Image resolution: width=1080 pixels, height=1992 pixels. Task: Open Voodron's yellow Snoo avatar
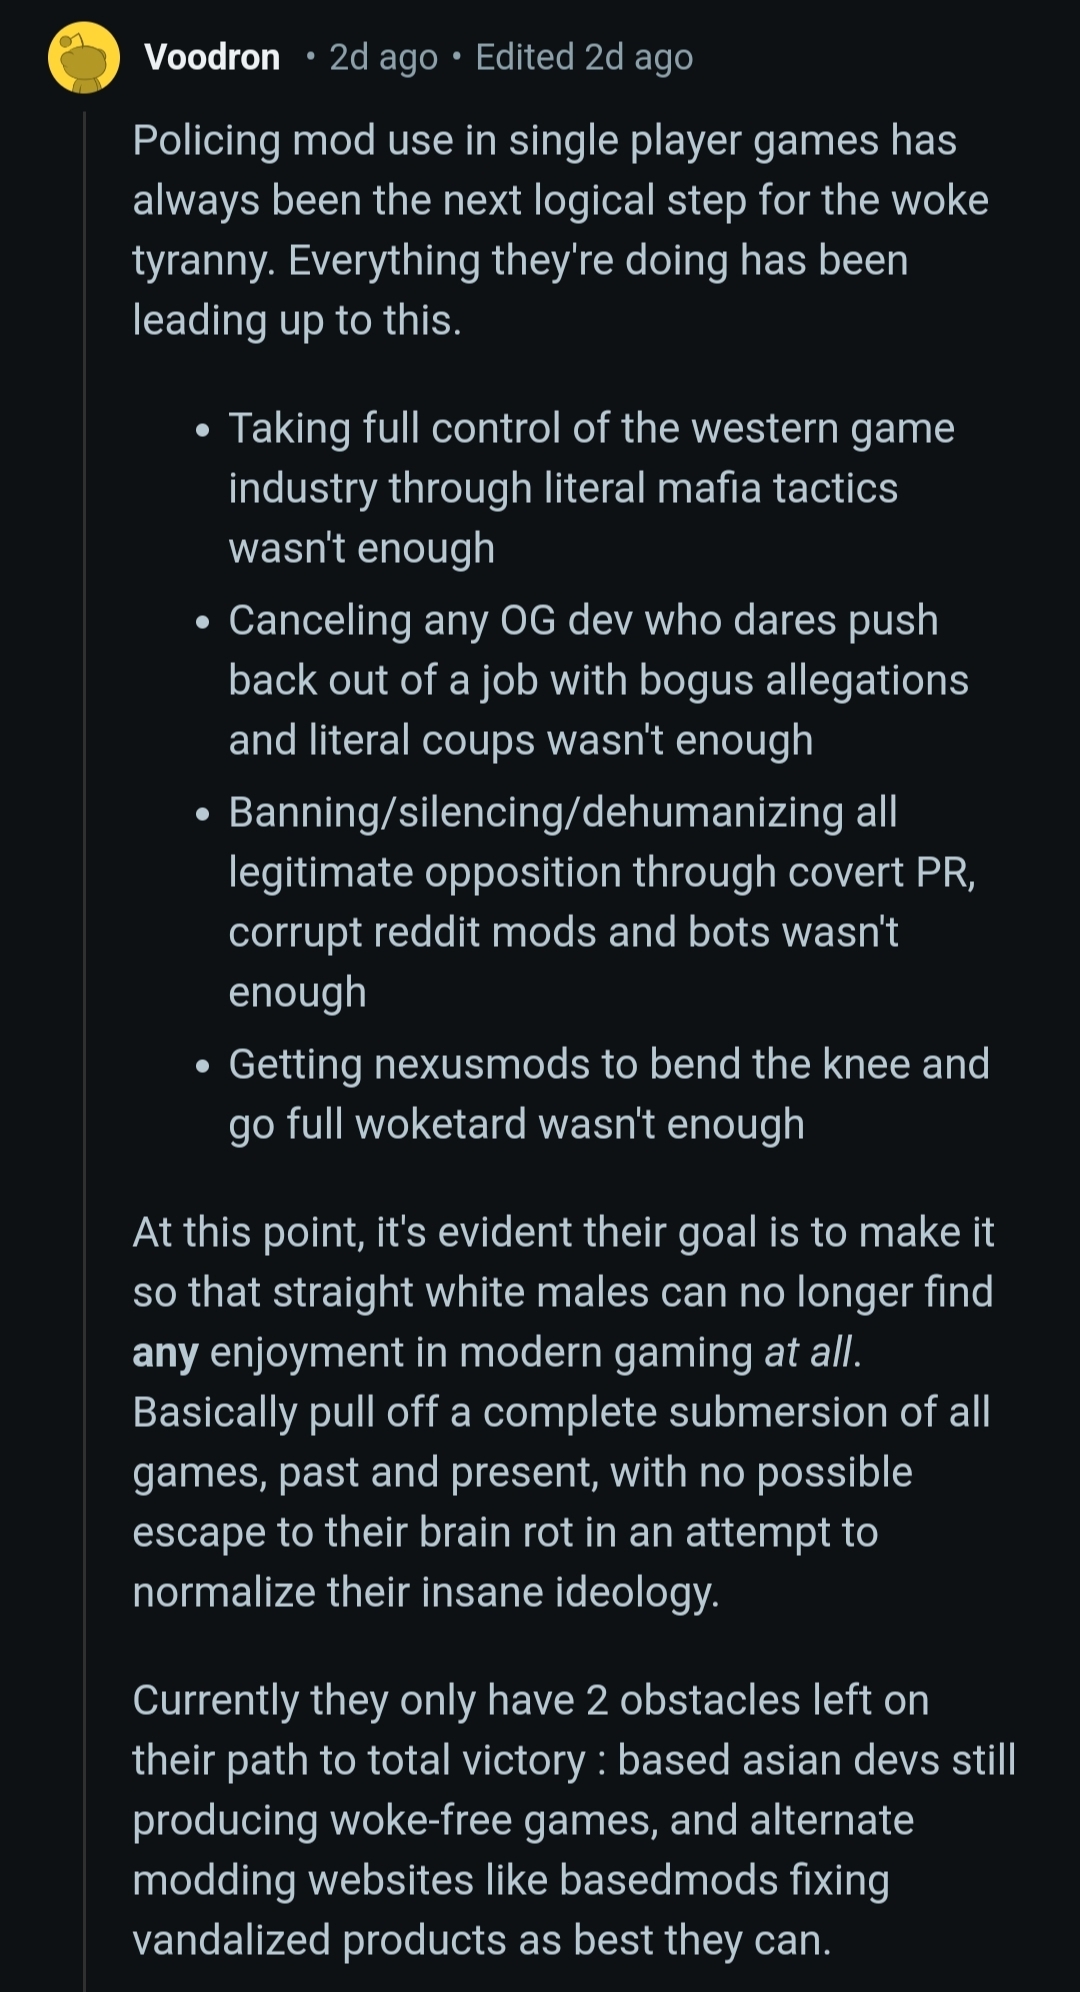click(84, 57)
